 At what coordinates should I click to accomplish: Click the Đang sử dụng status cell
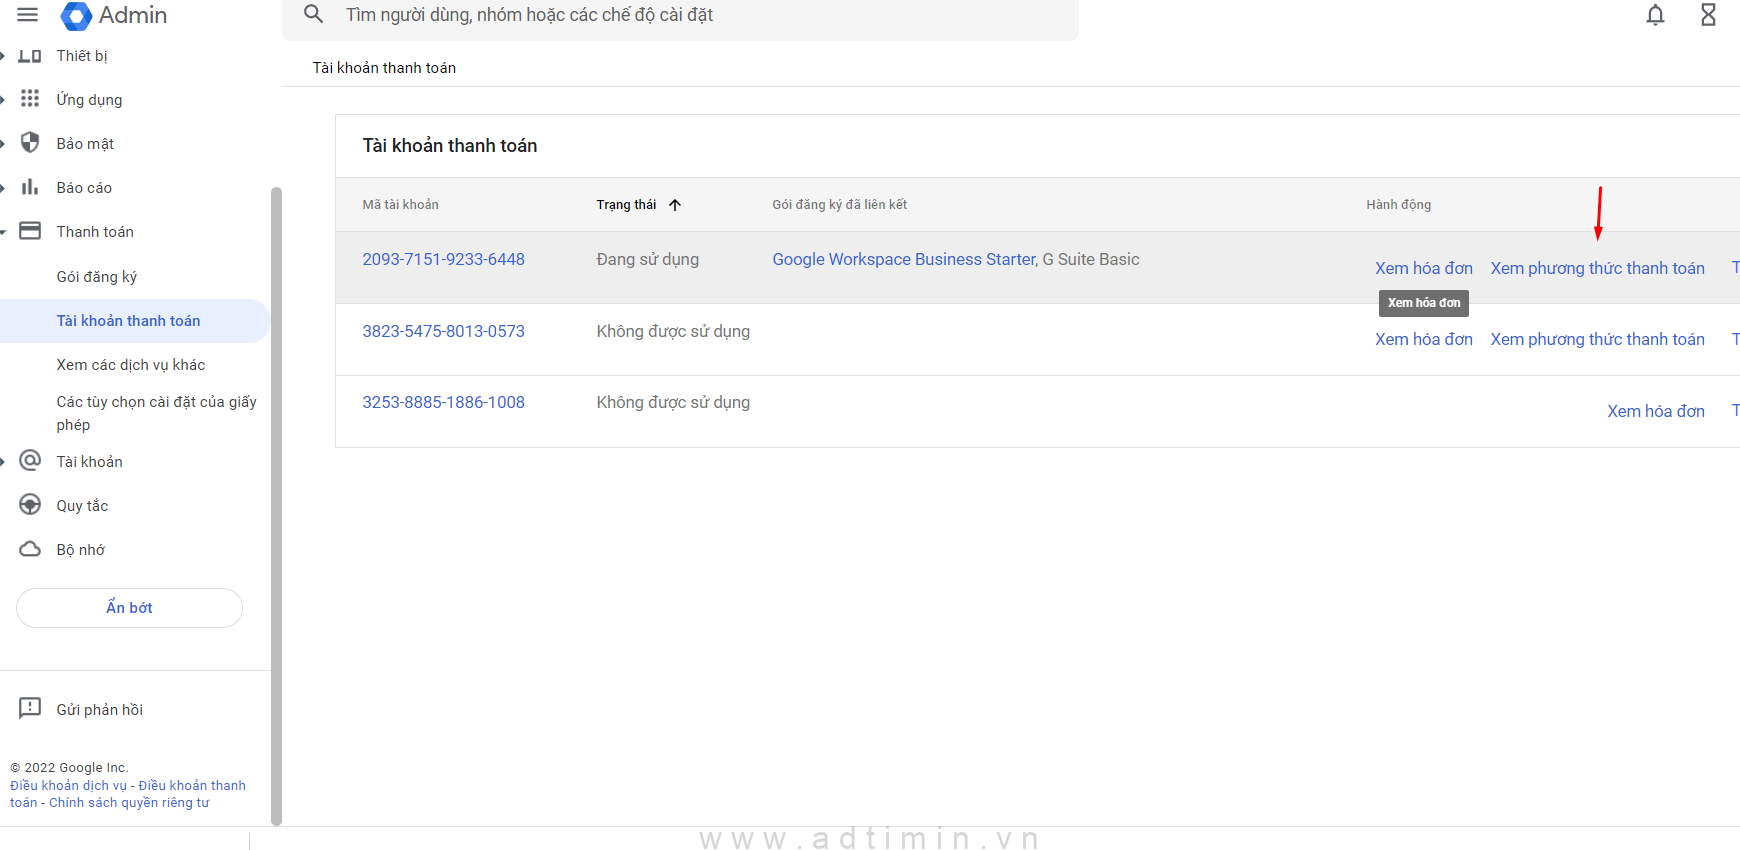coord(648,259)
